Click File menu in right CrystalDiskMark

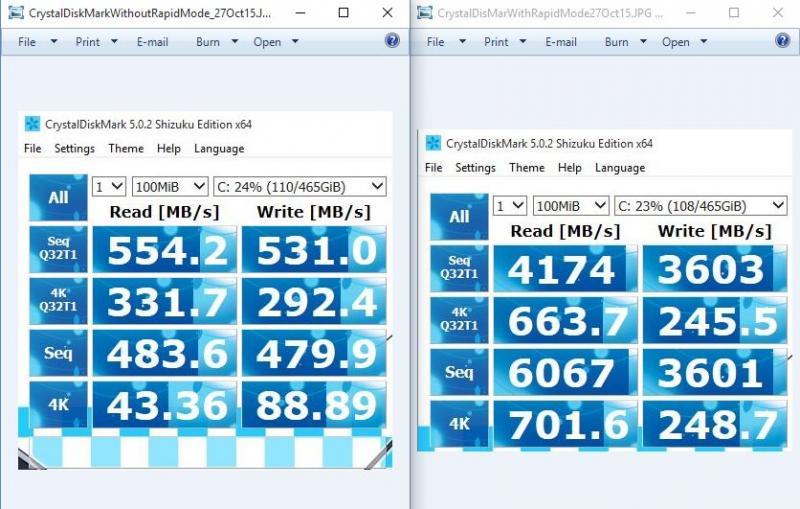click(x=434, y=168)
